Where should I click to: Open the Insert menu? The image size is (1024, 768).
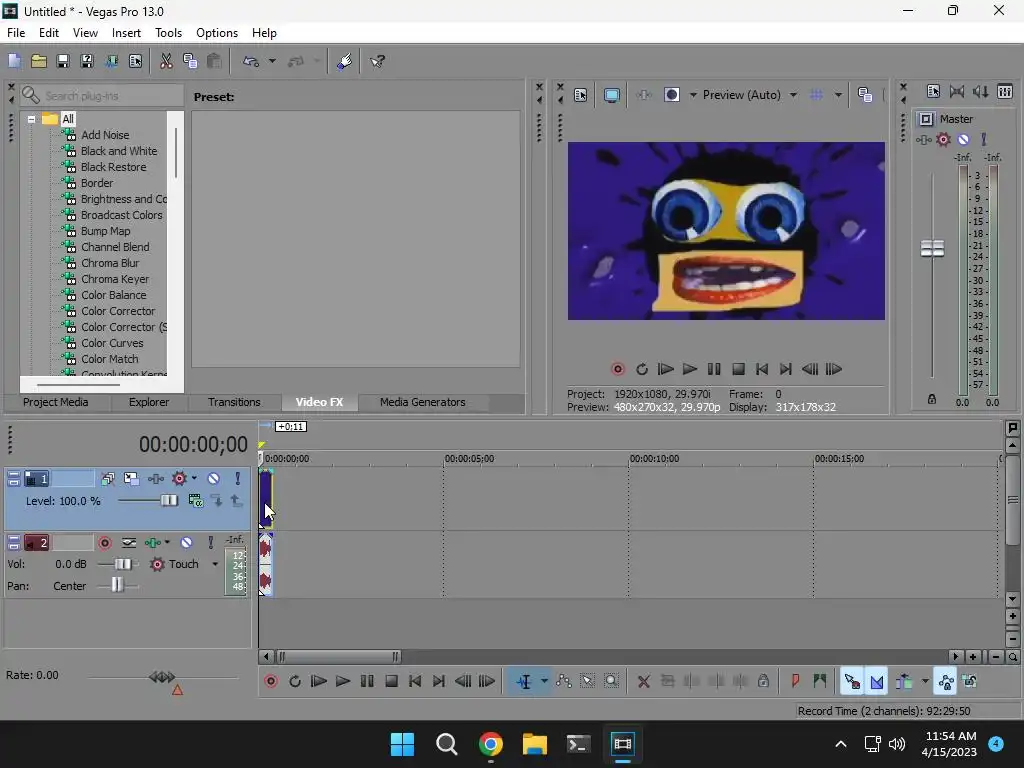(126, 33)
